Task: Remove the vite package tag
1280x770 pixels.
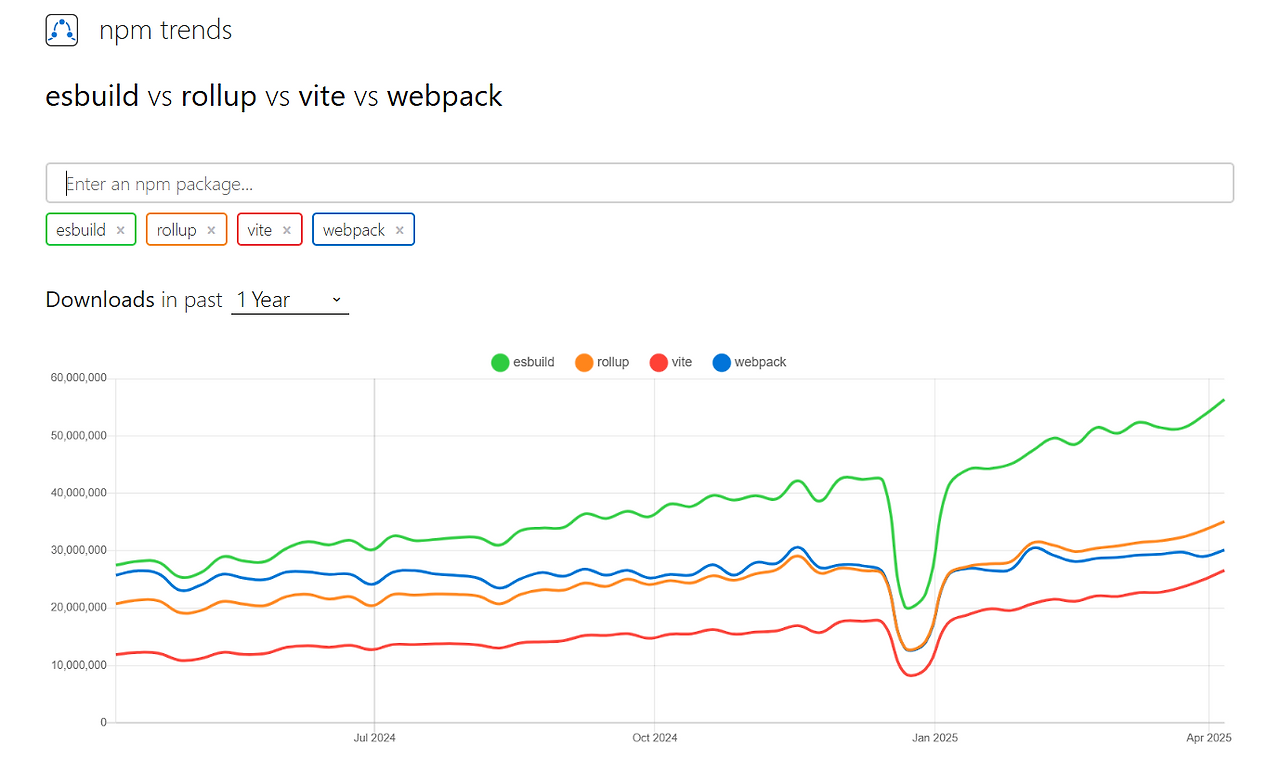Action: pos(287,229)
